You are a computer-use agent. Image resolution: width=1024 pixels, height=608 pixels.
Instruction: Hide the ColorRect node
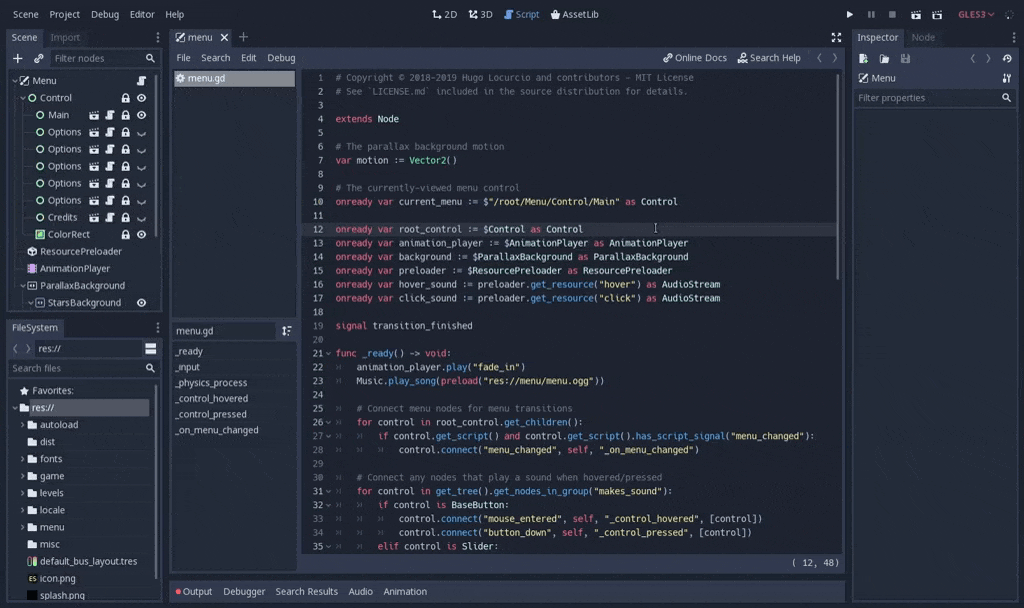[141, 234]
